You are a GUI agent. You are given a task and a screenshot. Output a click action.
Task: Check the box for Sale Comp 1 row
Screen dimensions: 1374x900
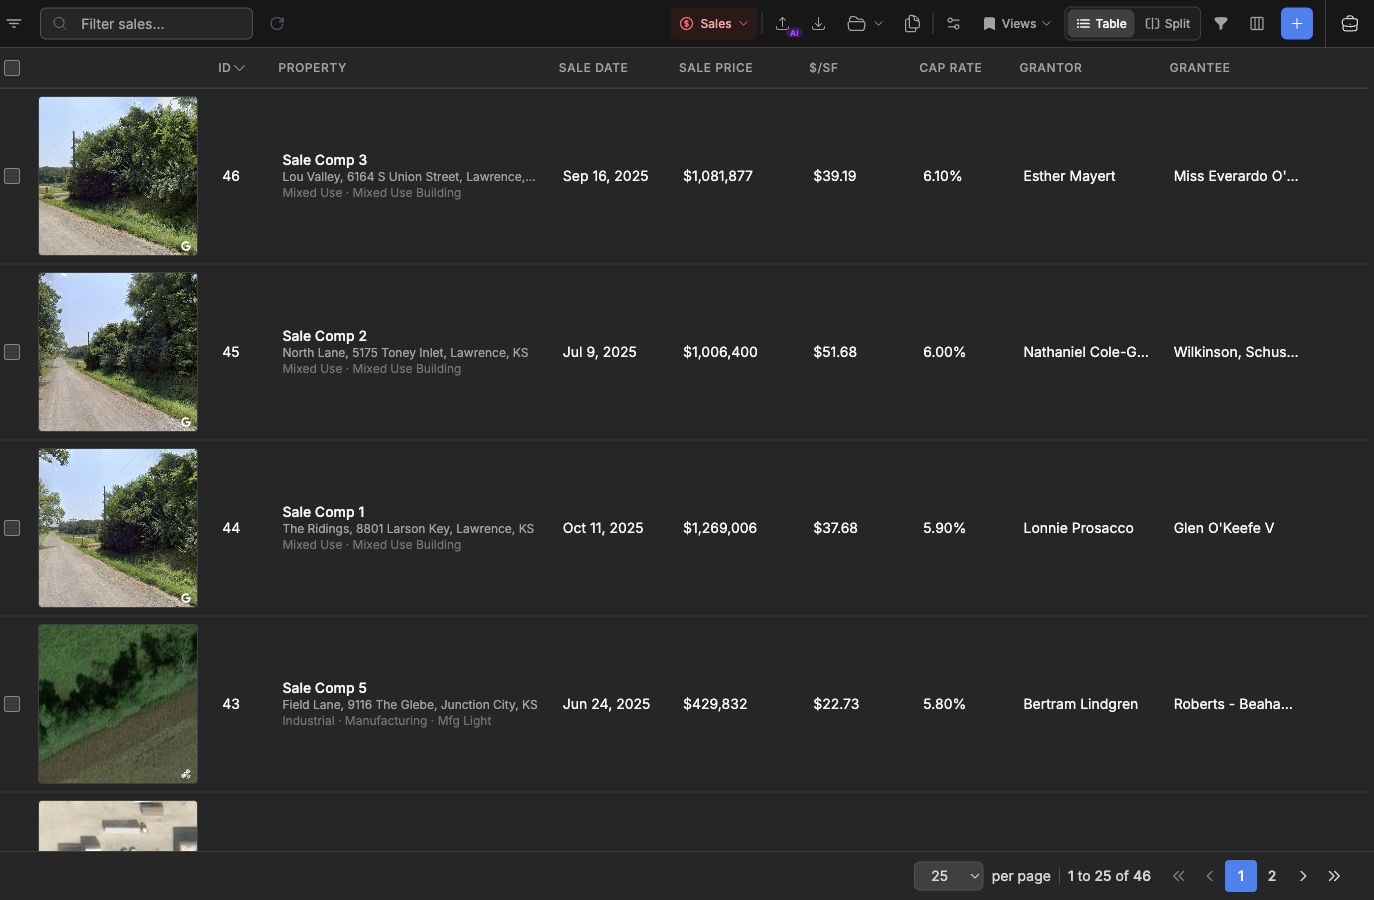[12, 528]
